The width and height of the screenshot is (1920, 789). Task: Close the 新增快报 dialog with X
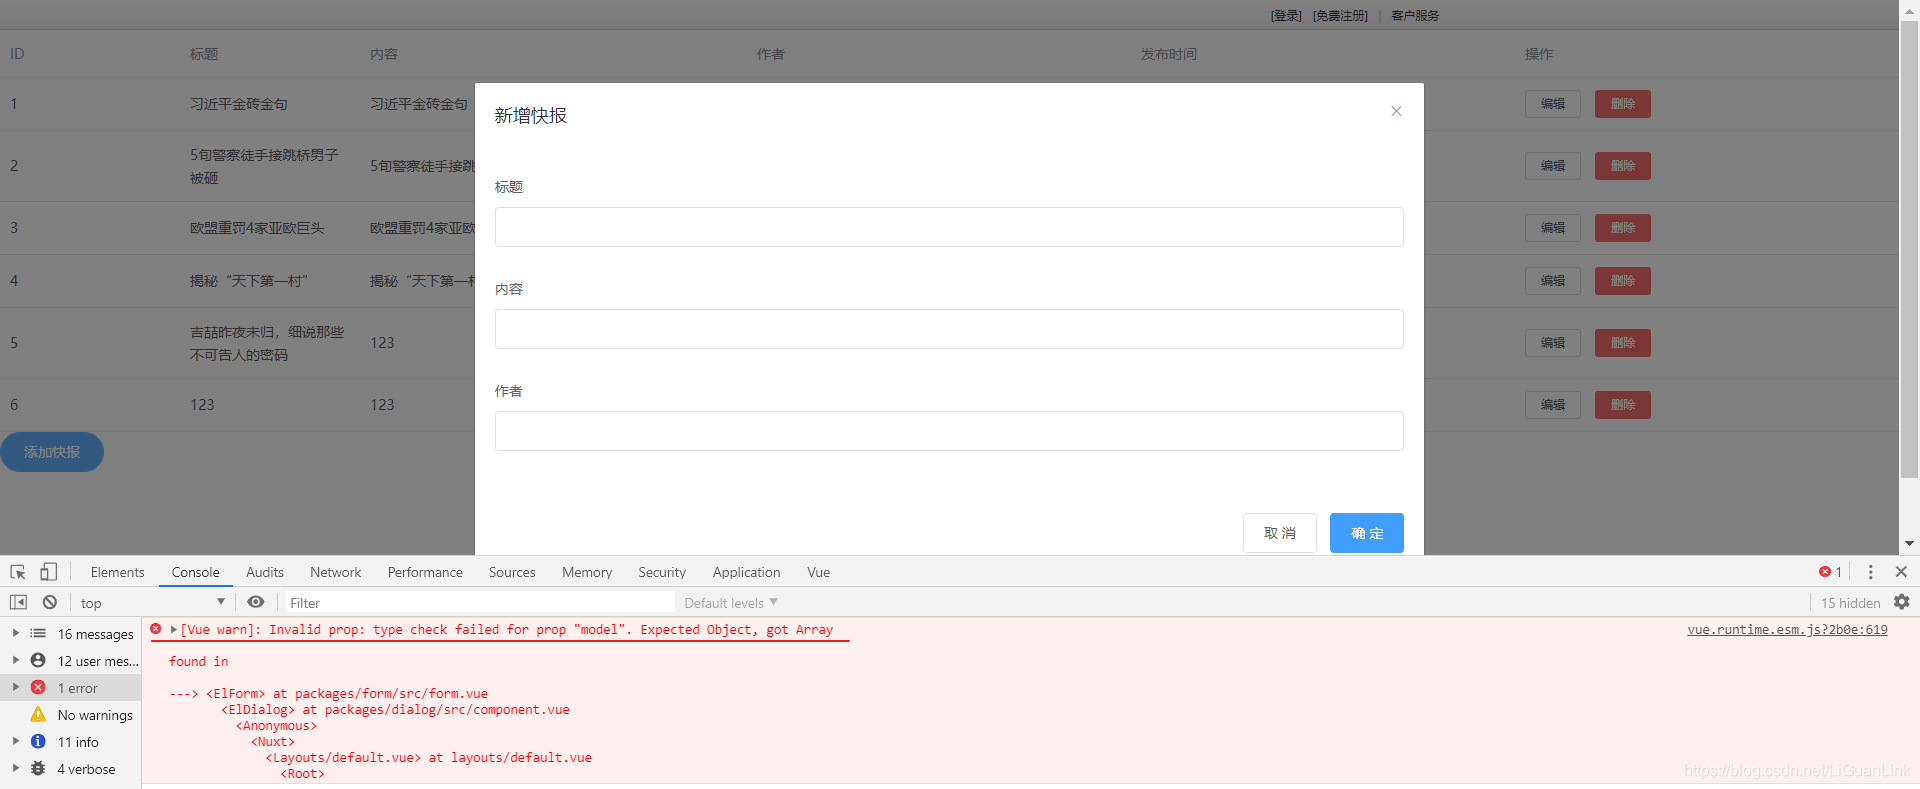(1396, 111)
